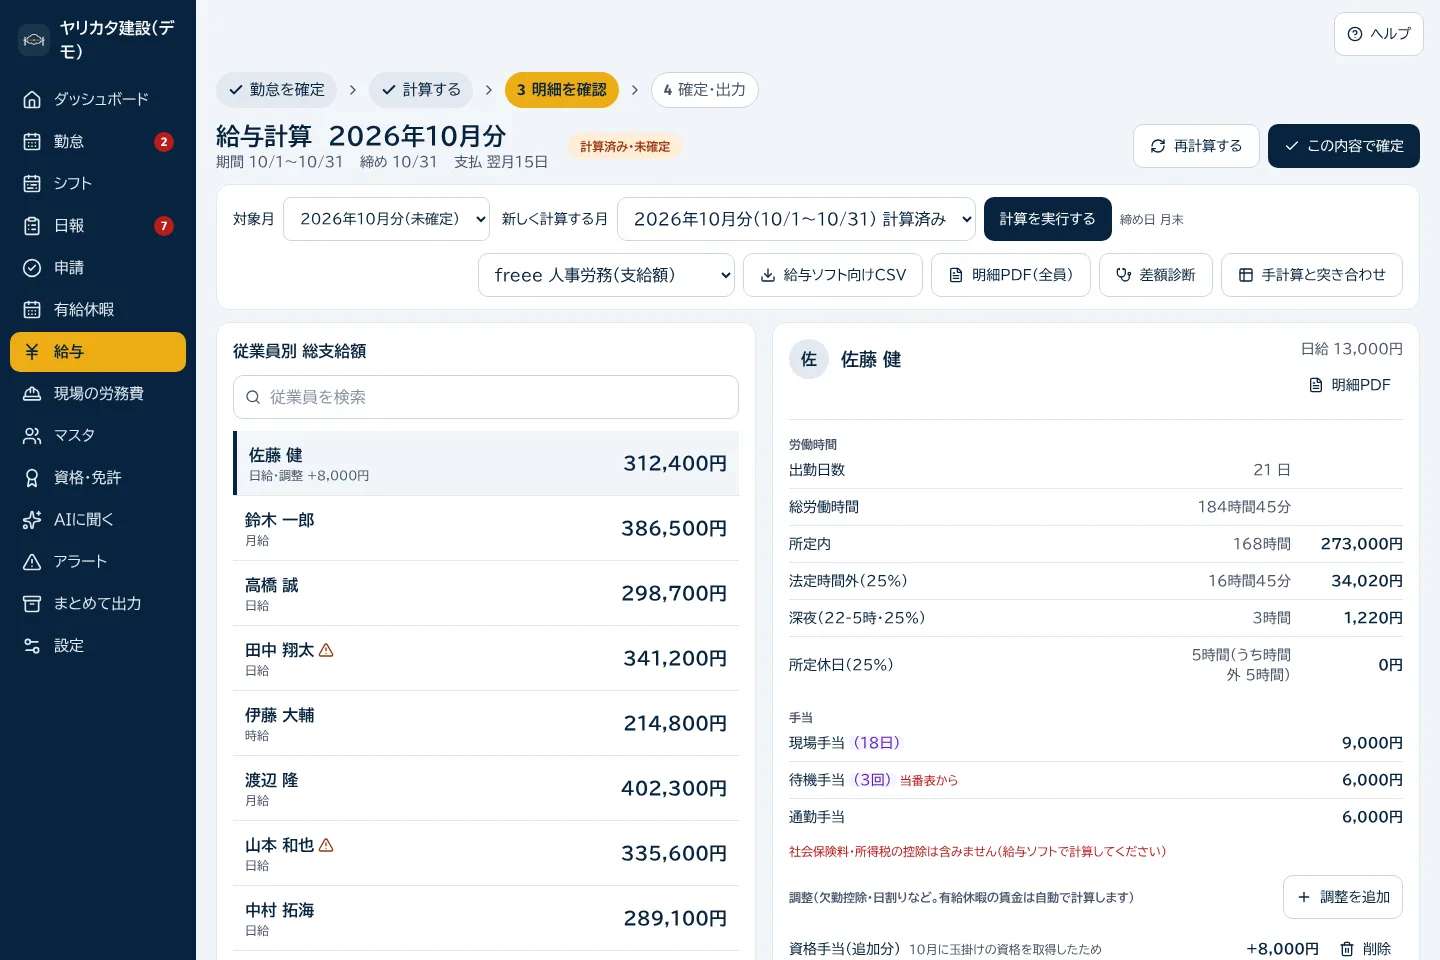Viewport: 1440px width, 960px height.
Task: Select employee 中村 拓海 row
Action: point(486,918)
